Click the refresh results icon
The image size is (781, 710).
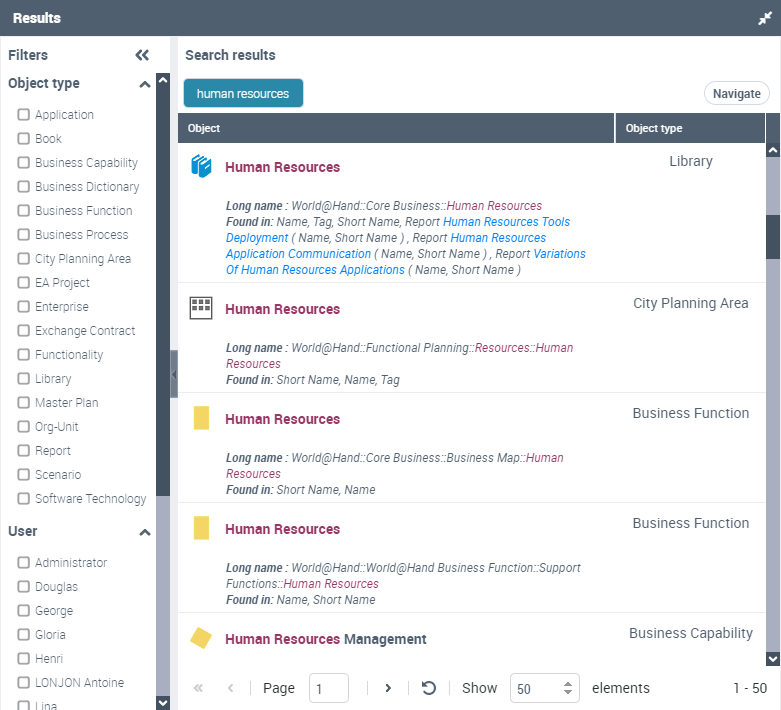[x=429, y=688]
